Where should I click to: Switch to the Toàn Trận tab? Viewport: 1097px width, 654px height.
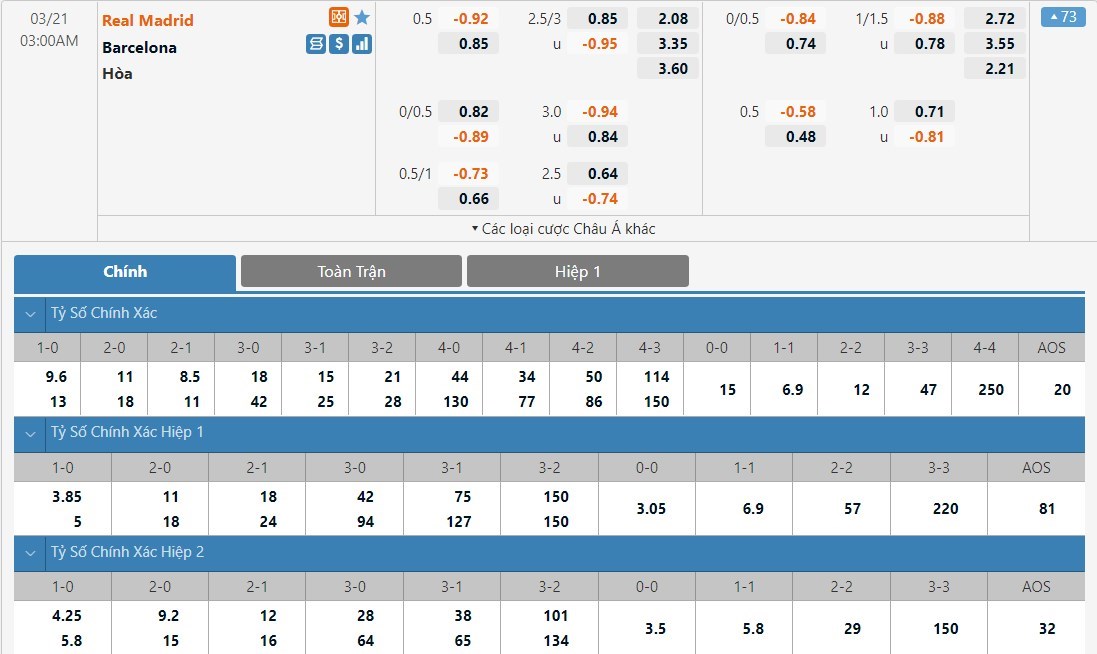click(x=351, y=271)
